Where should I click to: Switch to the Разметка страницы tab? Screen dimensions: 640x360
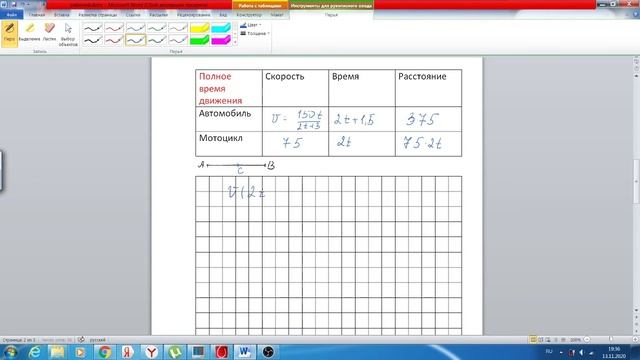click(98, 15)
